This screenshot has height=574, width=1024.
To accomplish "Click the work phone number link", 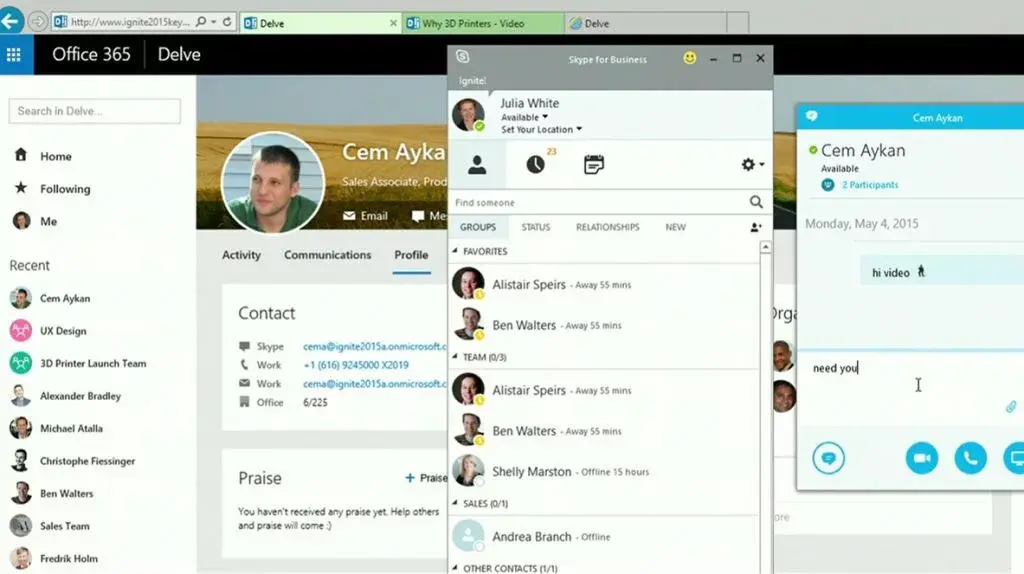I will coord(356,365).
